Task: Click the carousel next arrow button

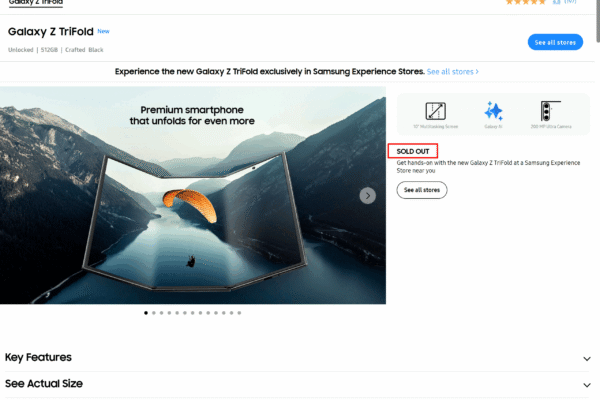Action: 368,195
